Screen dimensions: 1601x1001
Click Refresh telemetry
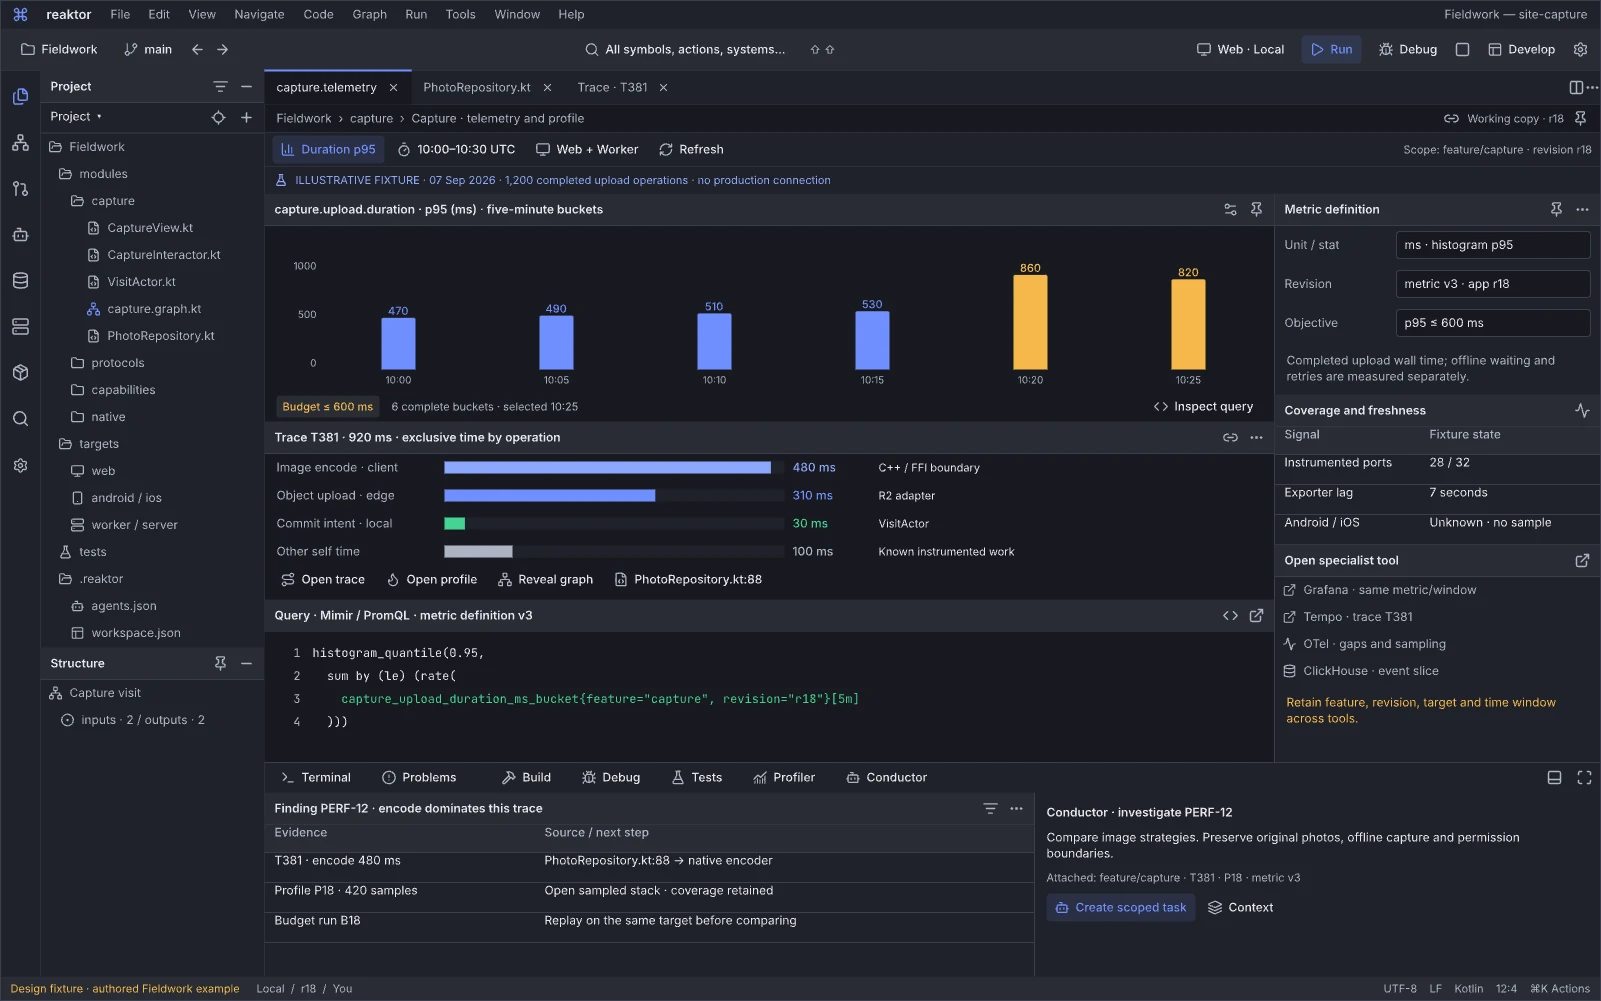tap(691, 149)
